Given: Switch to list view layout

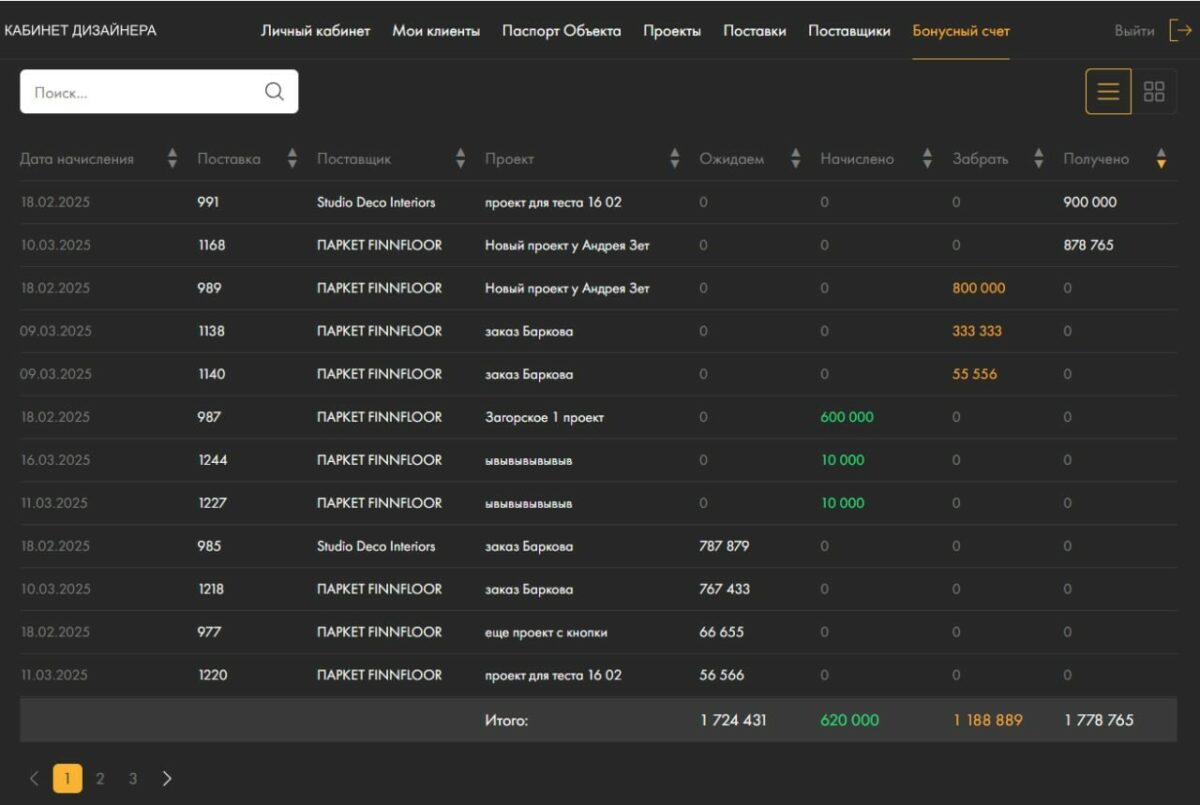Looking at the screenshot, I should coord(1108,92).
